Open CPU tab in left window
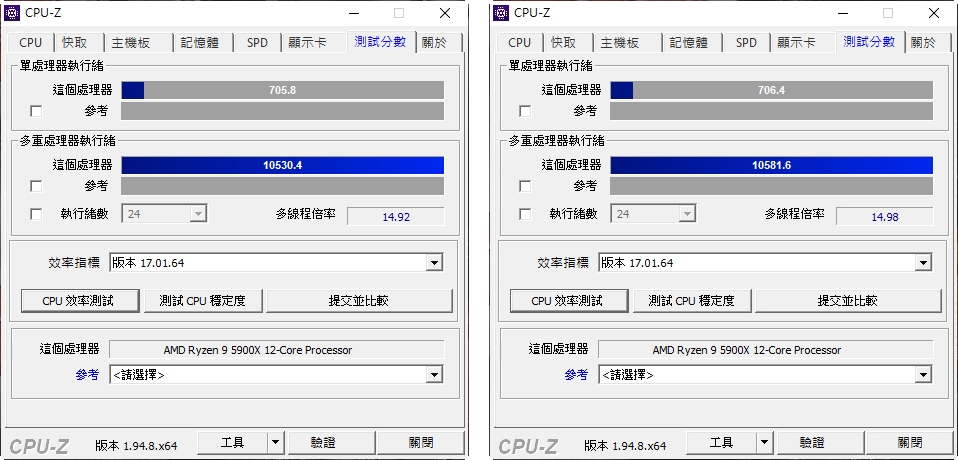Image resolution: width=958 pixels, height=460 pixels. [x=31, y=43]
